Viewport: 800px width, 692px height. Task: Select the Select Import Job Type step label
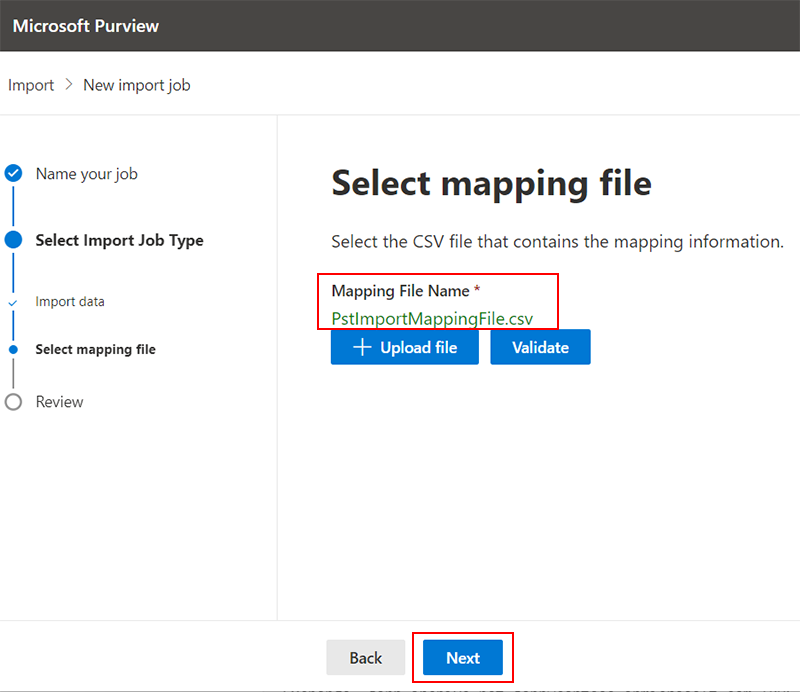pyautogui.click(x=119, y=240)
